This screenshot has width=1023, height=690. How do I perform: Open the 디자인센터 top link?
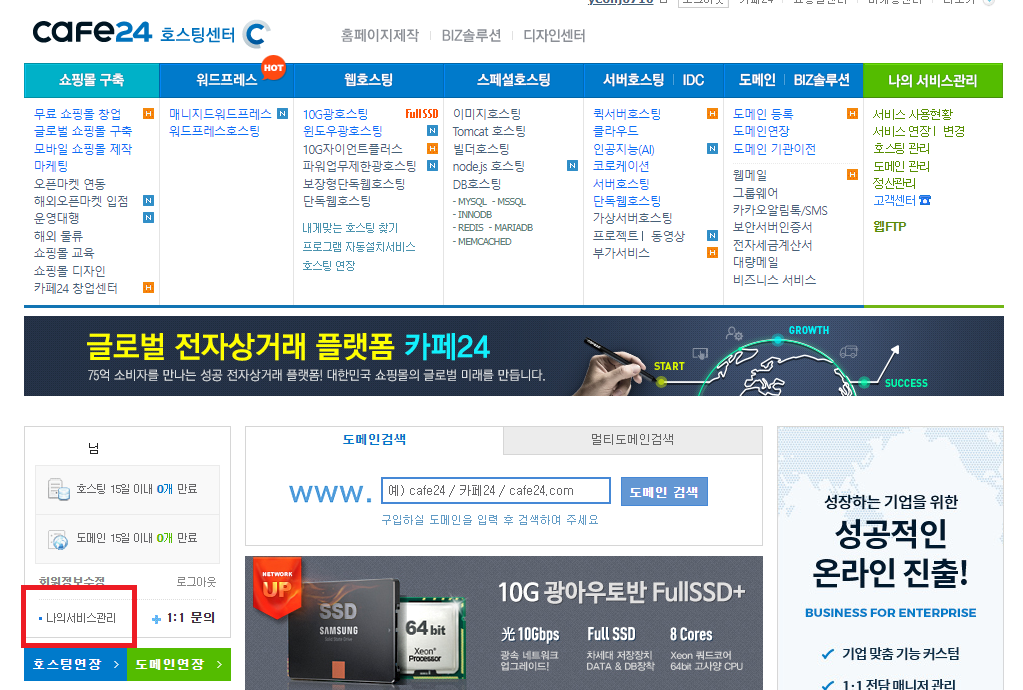pyautogui.click(x=555, y=35)
